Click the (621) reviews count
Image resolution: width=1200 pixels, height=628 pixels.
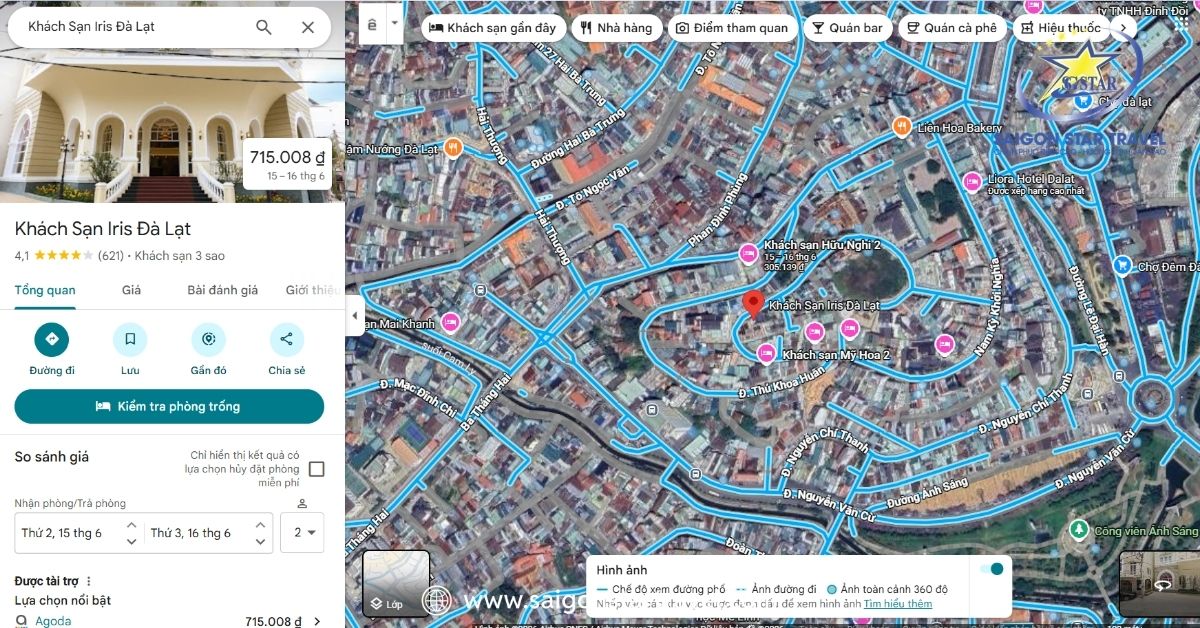[x=110, y=256]
